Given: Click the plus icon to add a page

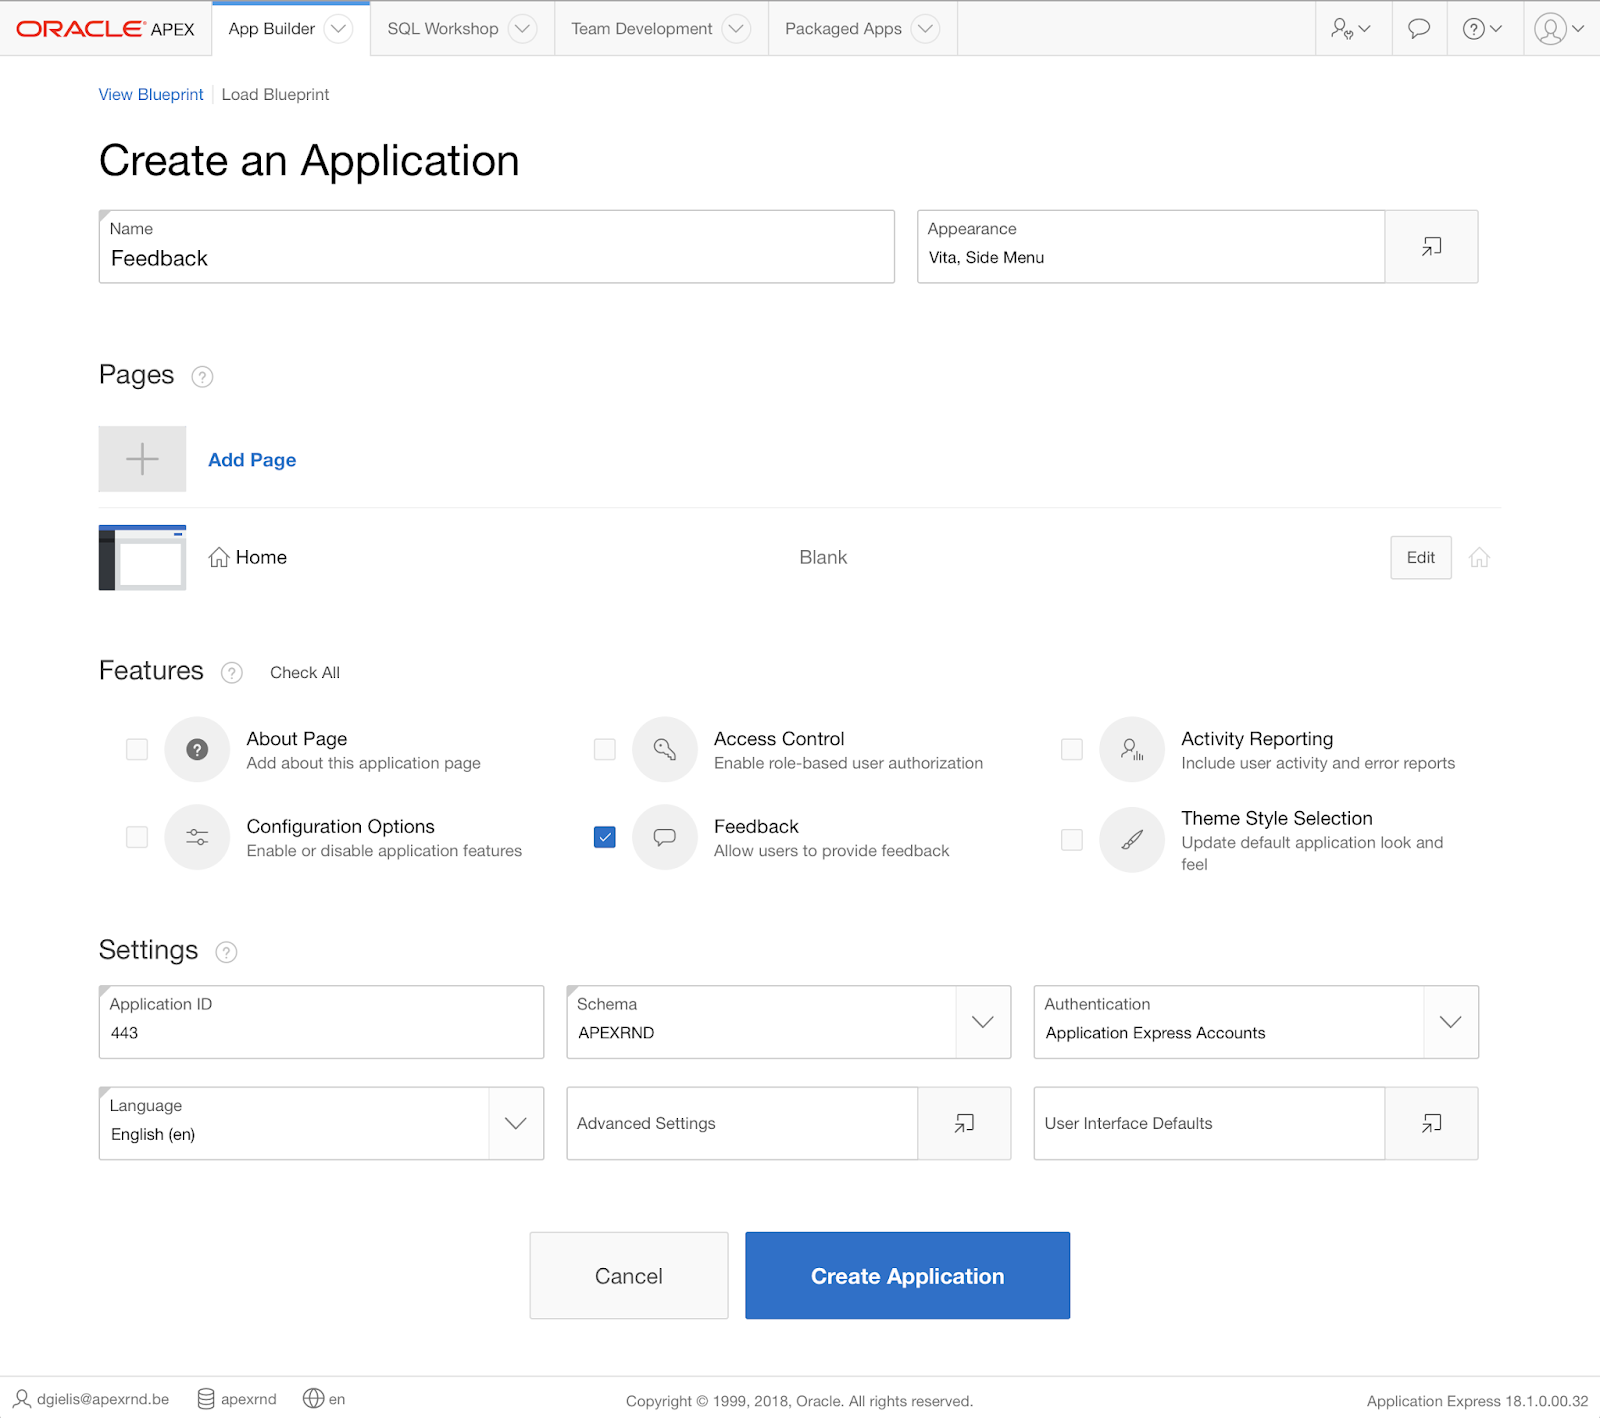Looking at the screenshot, I should tap(142, 459).
